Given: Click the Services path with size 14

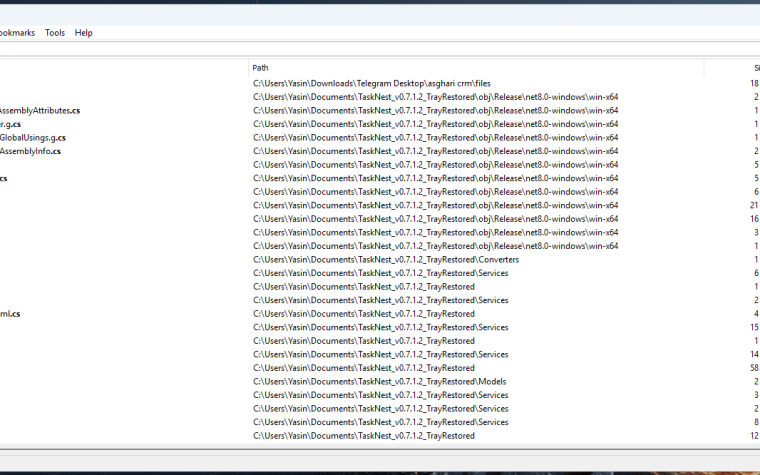Looking at the screenshot, I should click(x=380, y=355).
